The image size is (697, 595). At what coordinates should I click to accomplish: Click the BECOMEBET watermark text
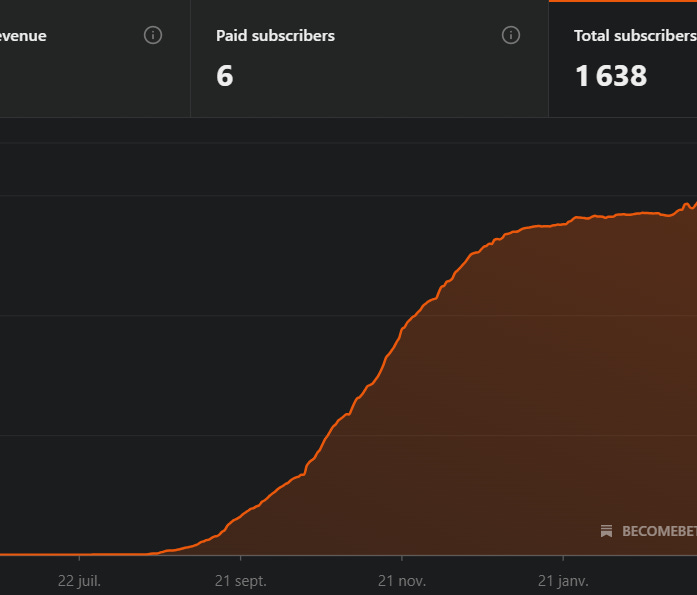point(659,531)
